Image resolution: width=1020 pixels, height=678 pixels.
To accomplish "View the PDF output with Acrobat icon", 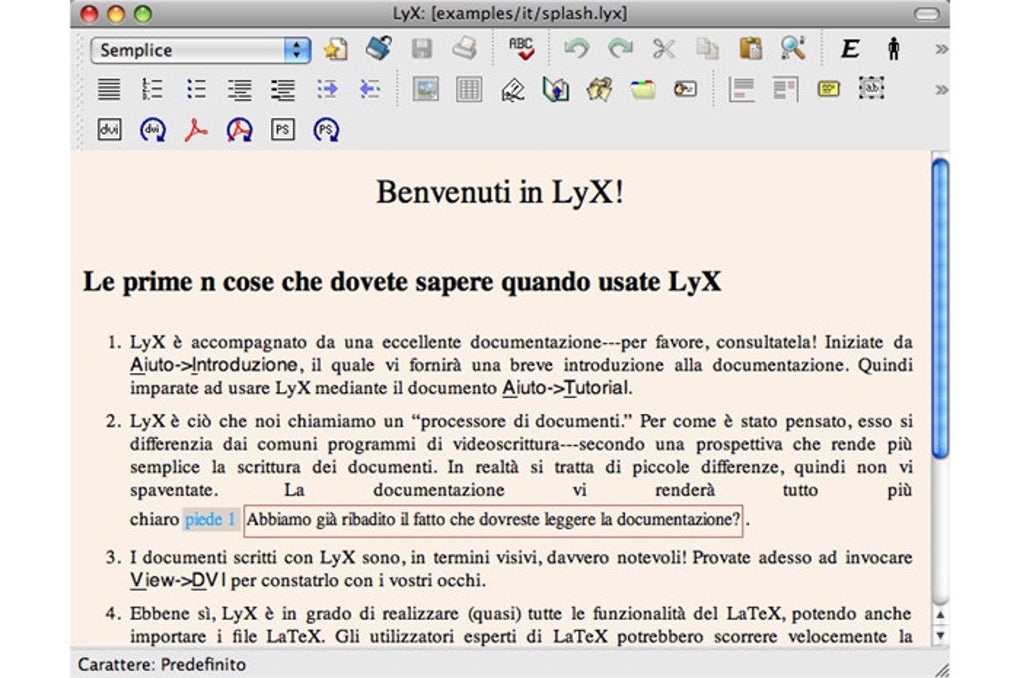I will 196,129.
